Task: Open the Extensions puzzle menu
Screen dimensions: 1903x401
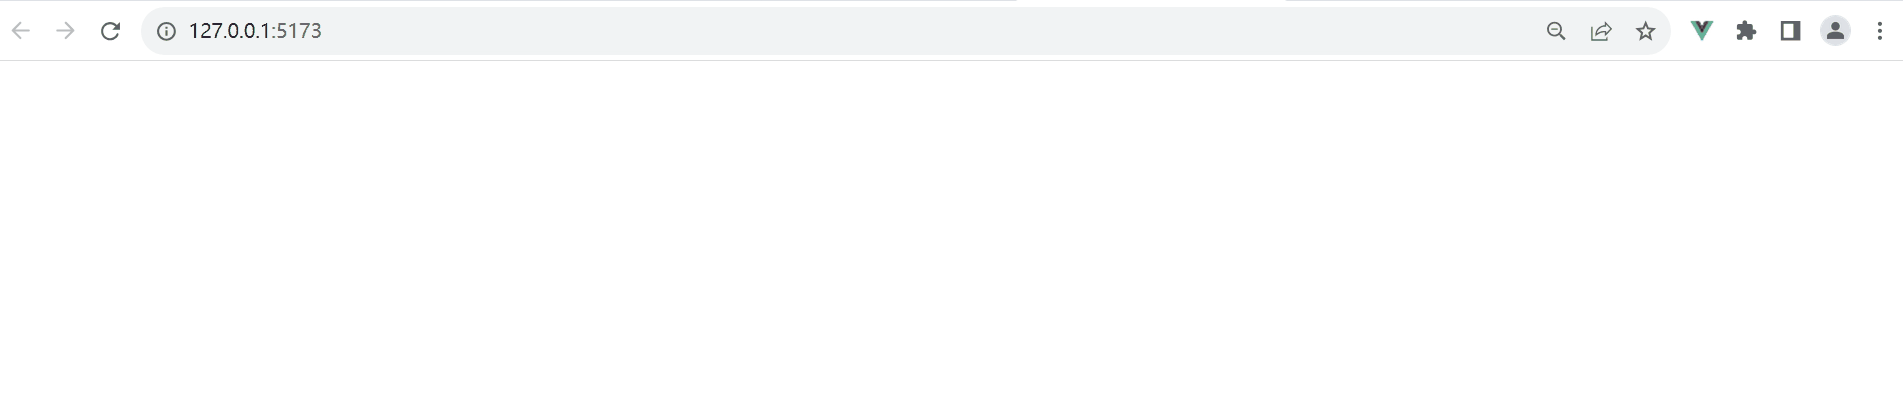Action: point(1747,31)
